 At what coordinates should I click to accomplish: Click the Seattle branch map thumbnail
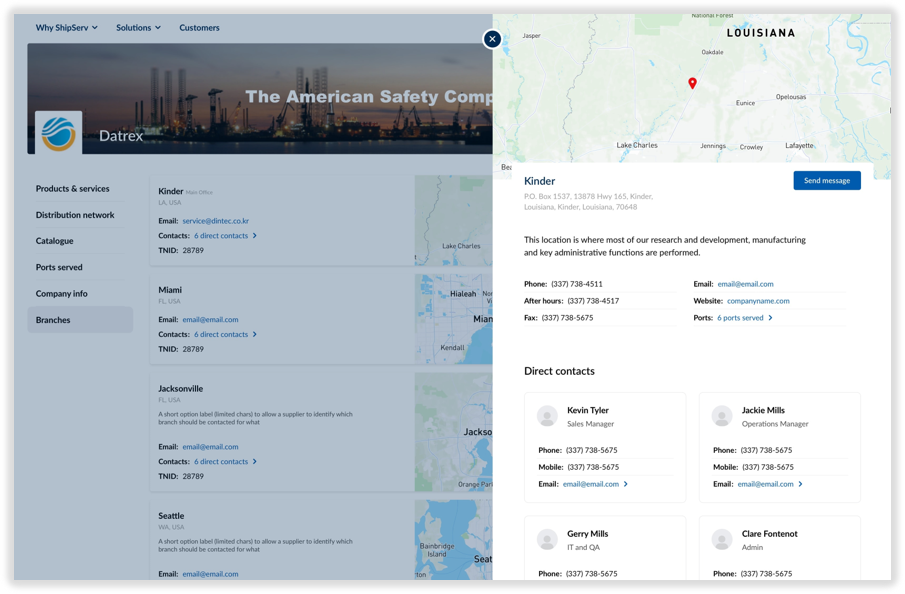pyautogui.click(x=454, y=540)
